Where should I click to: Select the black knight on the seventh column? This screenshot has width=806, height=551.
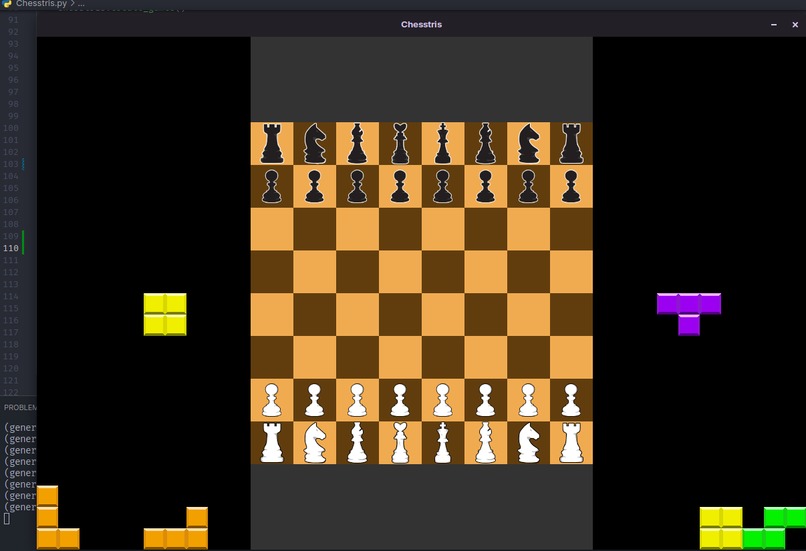pos(528,143)
